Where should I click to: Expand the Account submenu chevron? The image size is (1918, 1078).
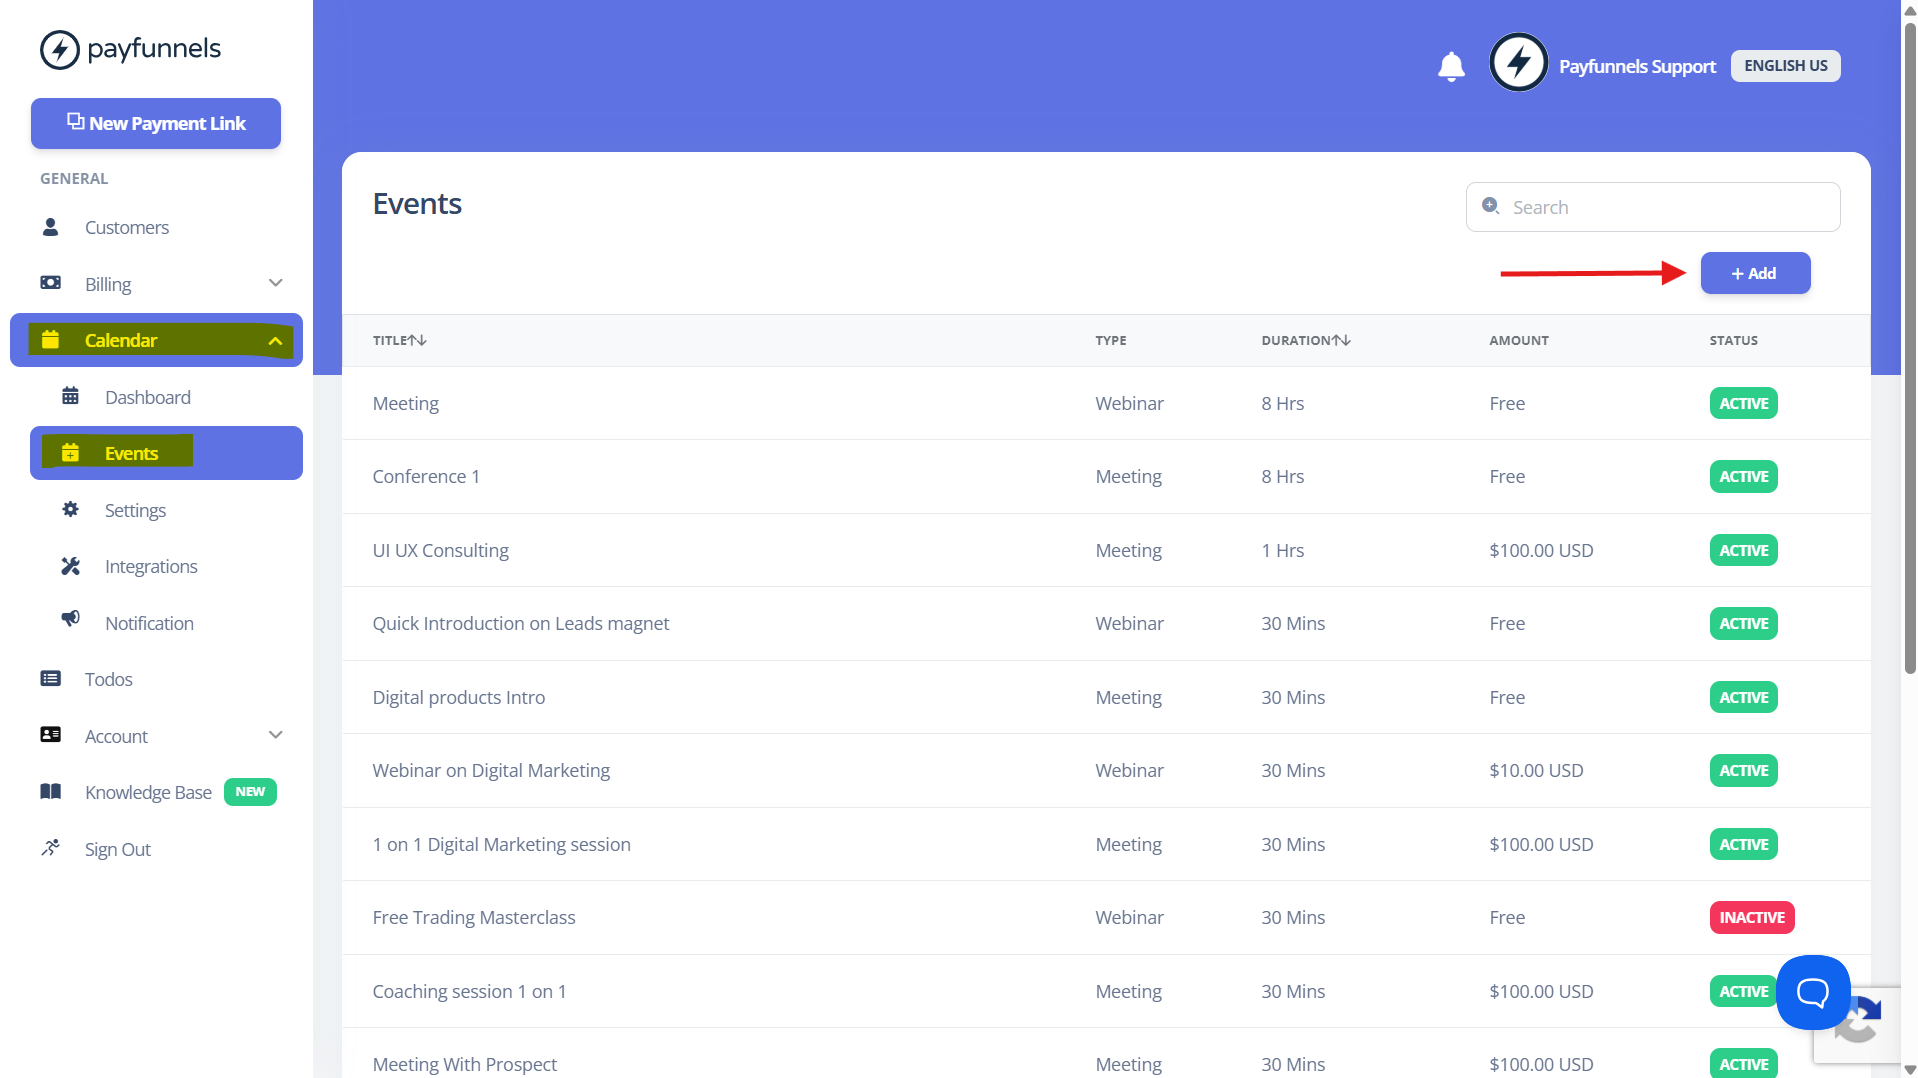[276, 735]
